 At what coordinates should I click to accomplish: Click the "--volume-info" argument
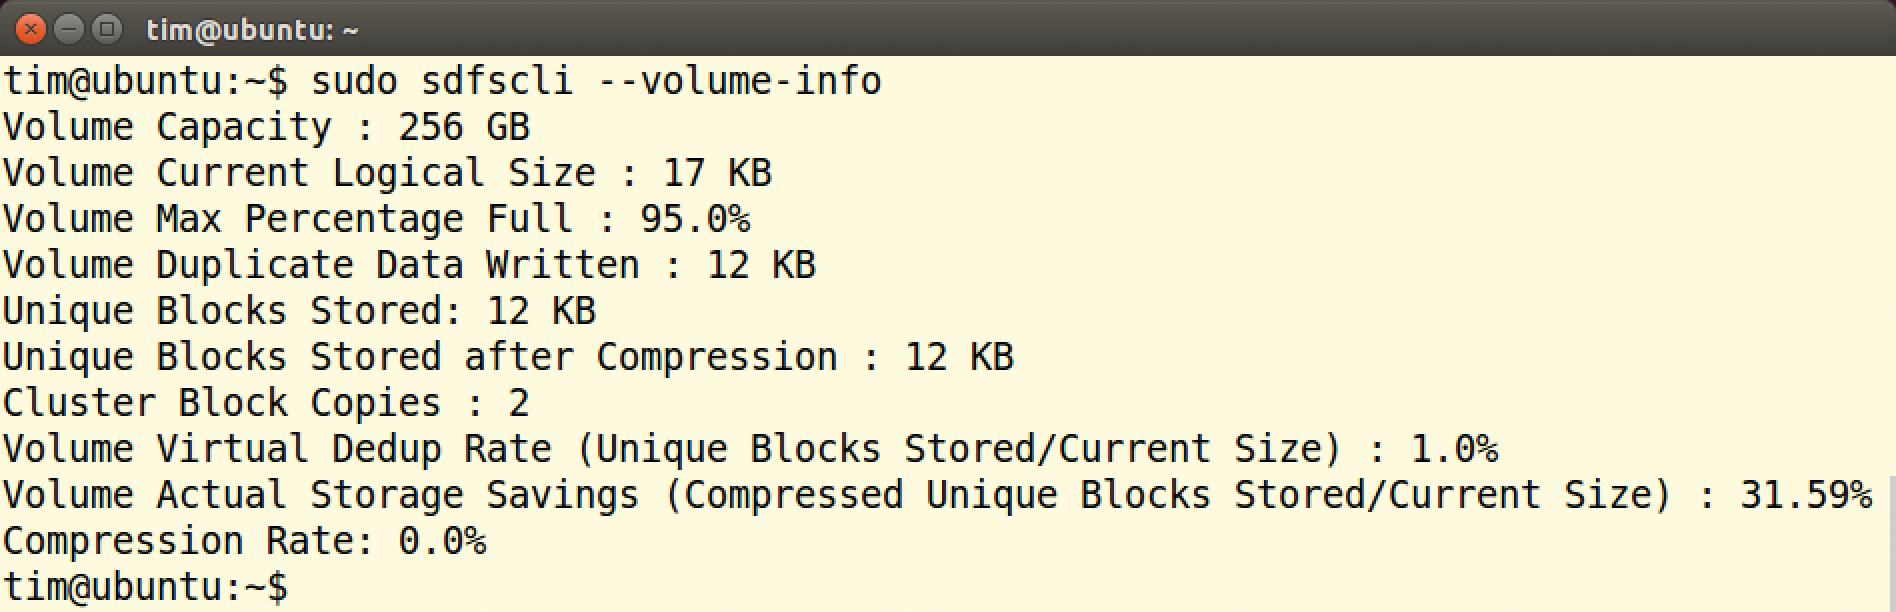click(739, 81)
